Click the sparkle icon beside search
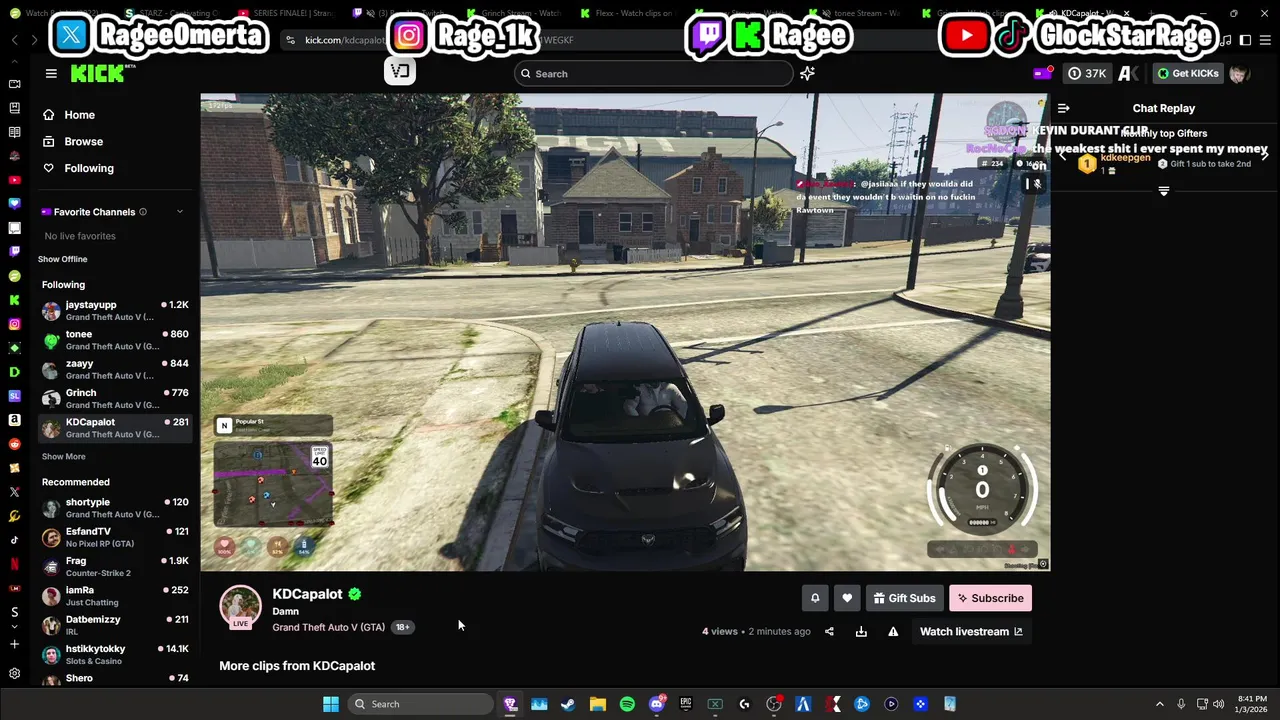Viewport: 1280px width, 720px height. 807,73
